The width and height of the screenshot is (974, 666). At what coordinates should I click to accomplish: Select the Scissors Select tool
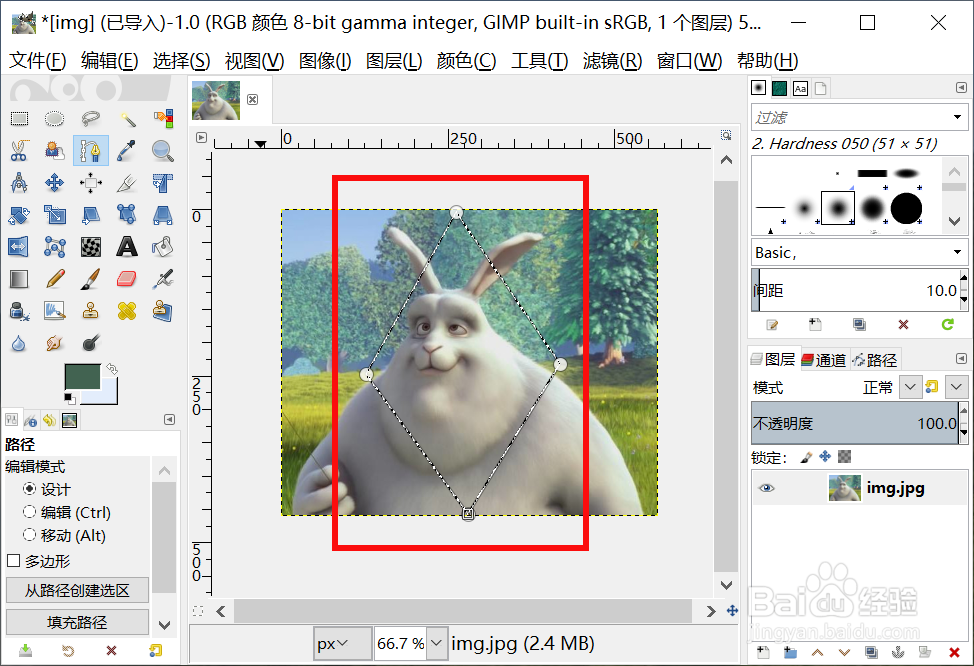coord(19,151)
